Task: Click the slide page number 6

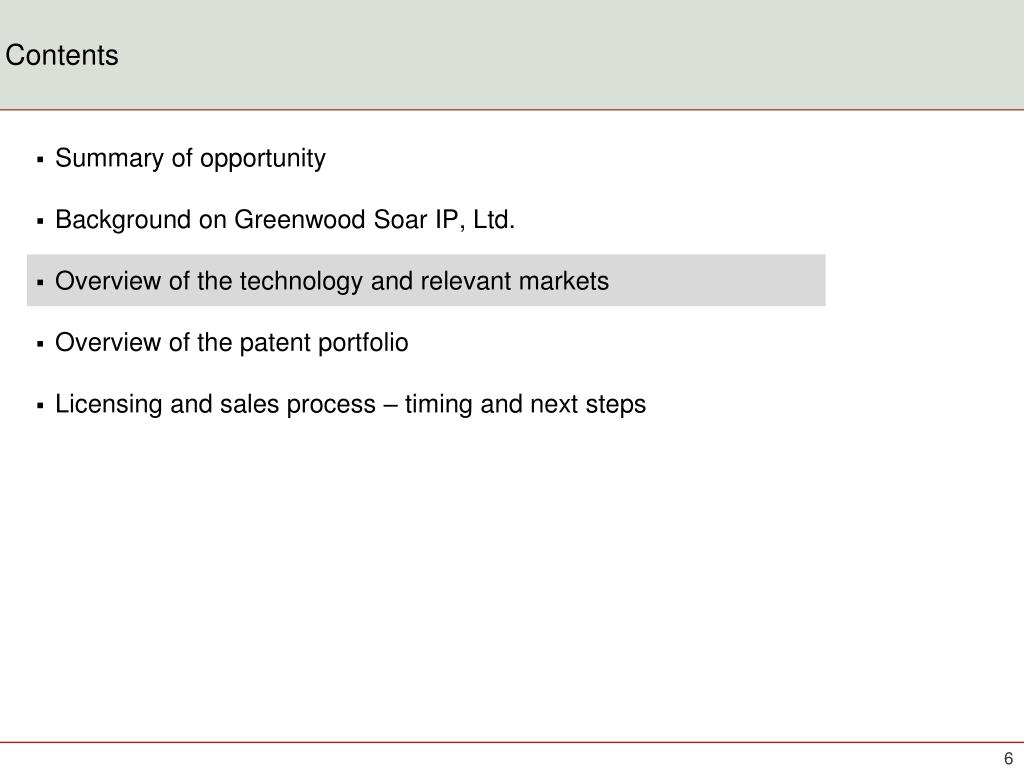Action: [x=1008, y=758]
